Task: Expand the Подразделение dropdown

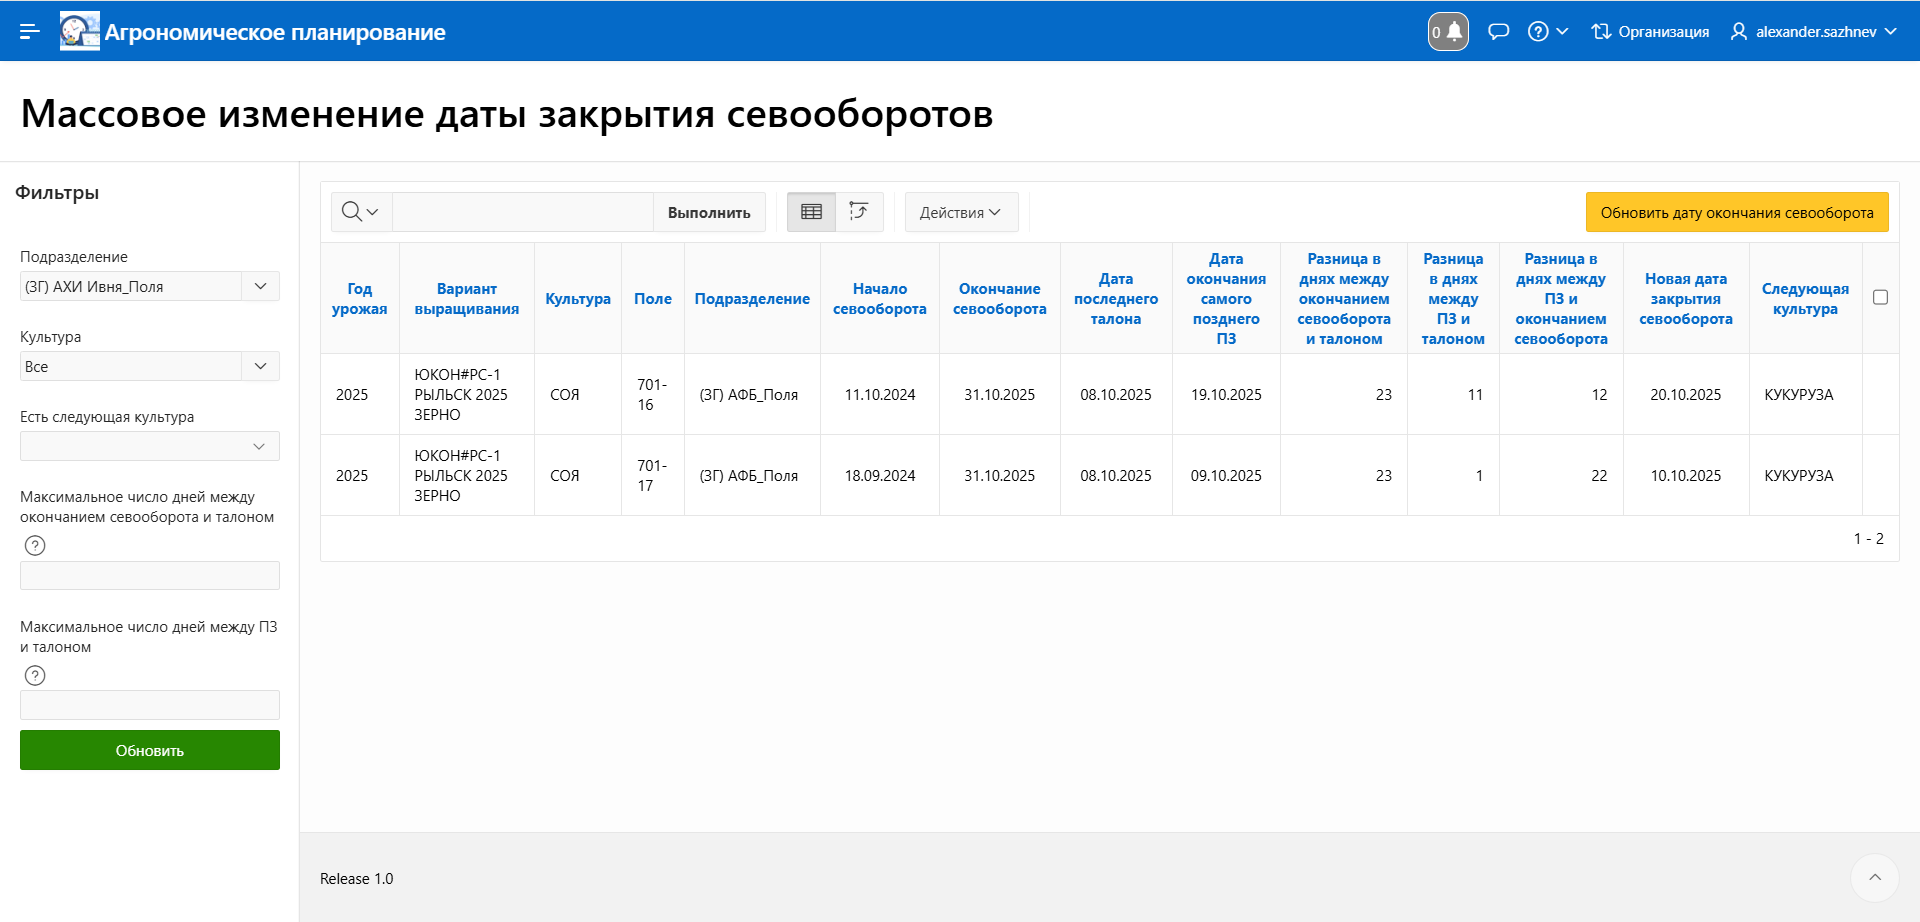Action: click(x=260, y=286)
